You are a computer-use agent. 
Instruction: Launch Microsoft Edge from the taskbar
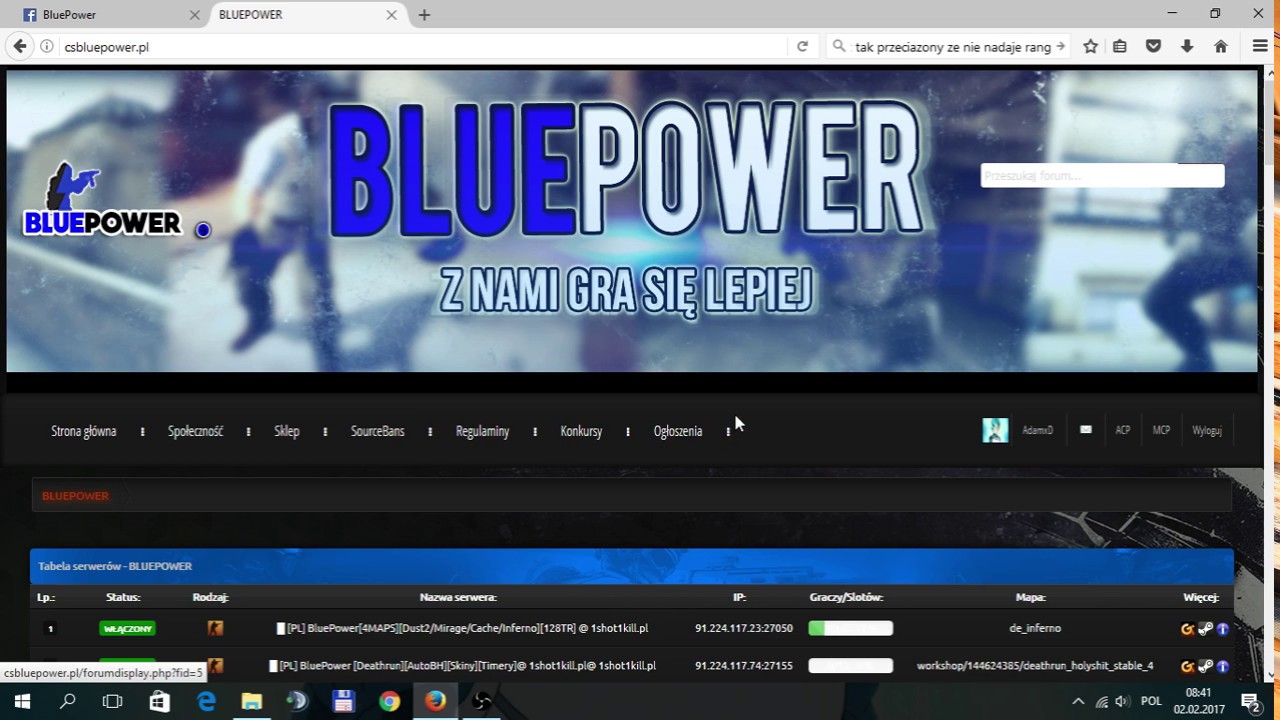tap(206, 701)
